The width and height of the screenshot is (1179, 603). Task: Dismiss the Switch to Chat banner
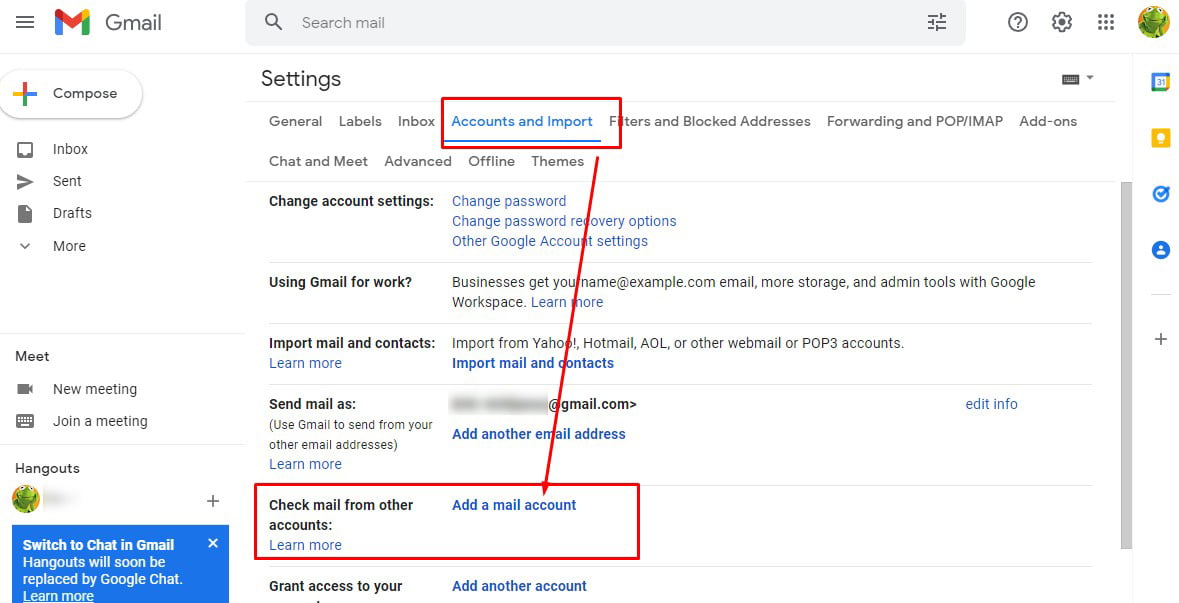(213, 543)
